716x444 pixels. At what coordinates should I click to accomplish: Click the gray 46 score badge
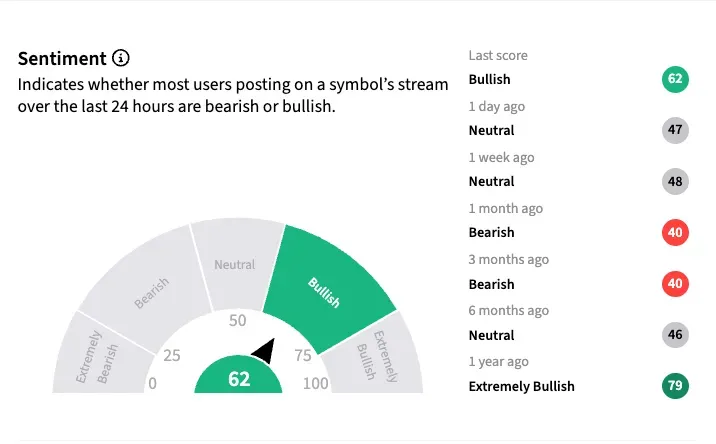675,335
